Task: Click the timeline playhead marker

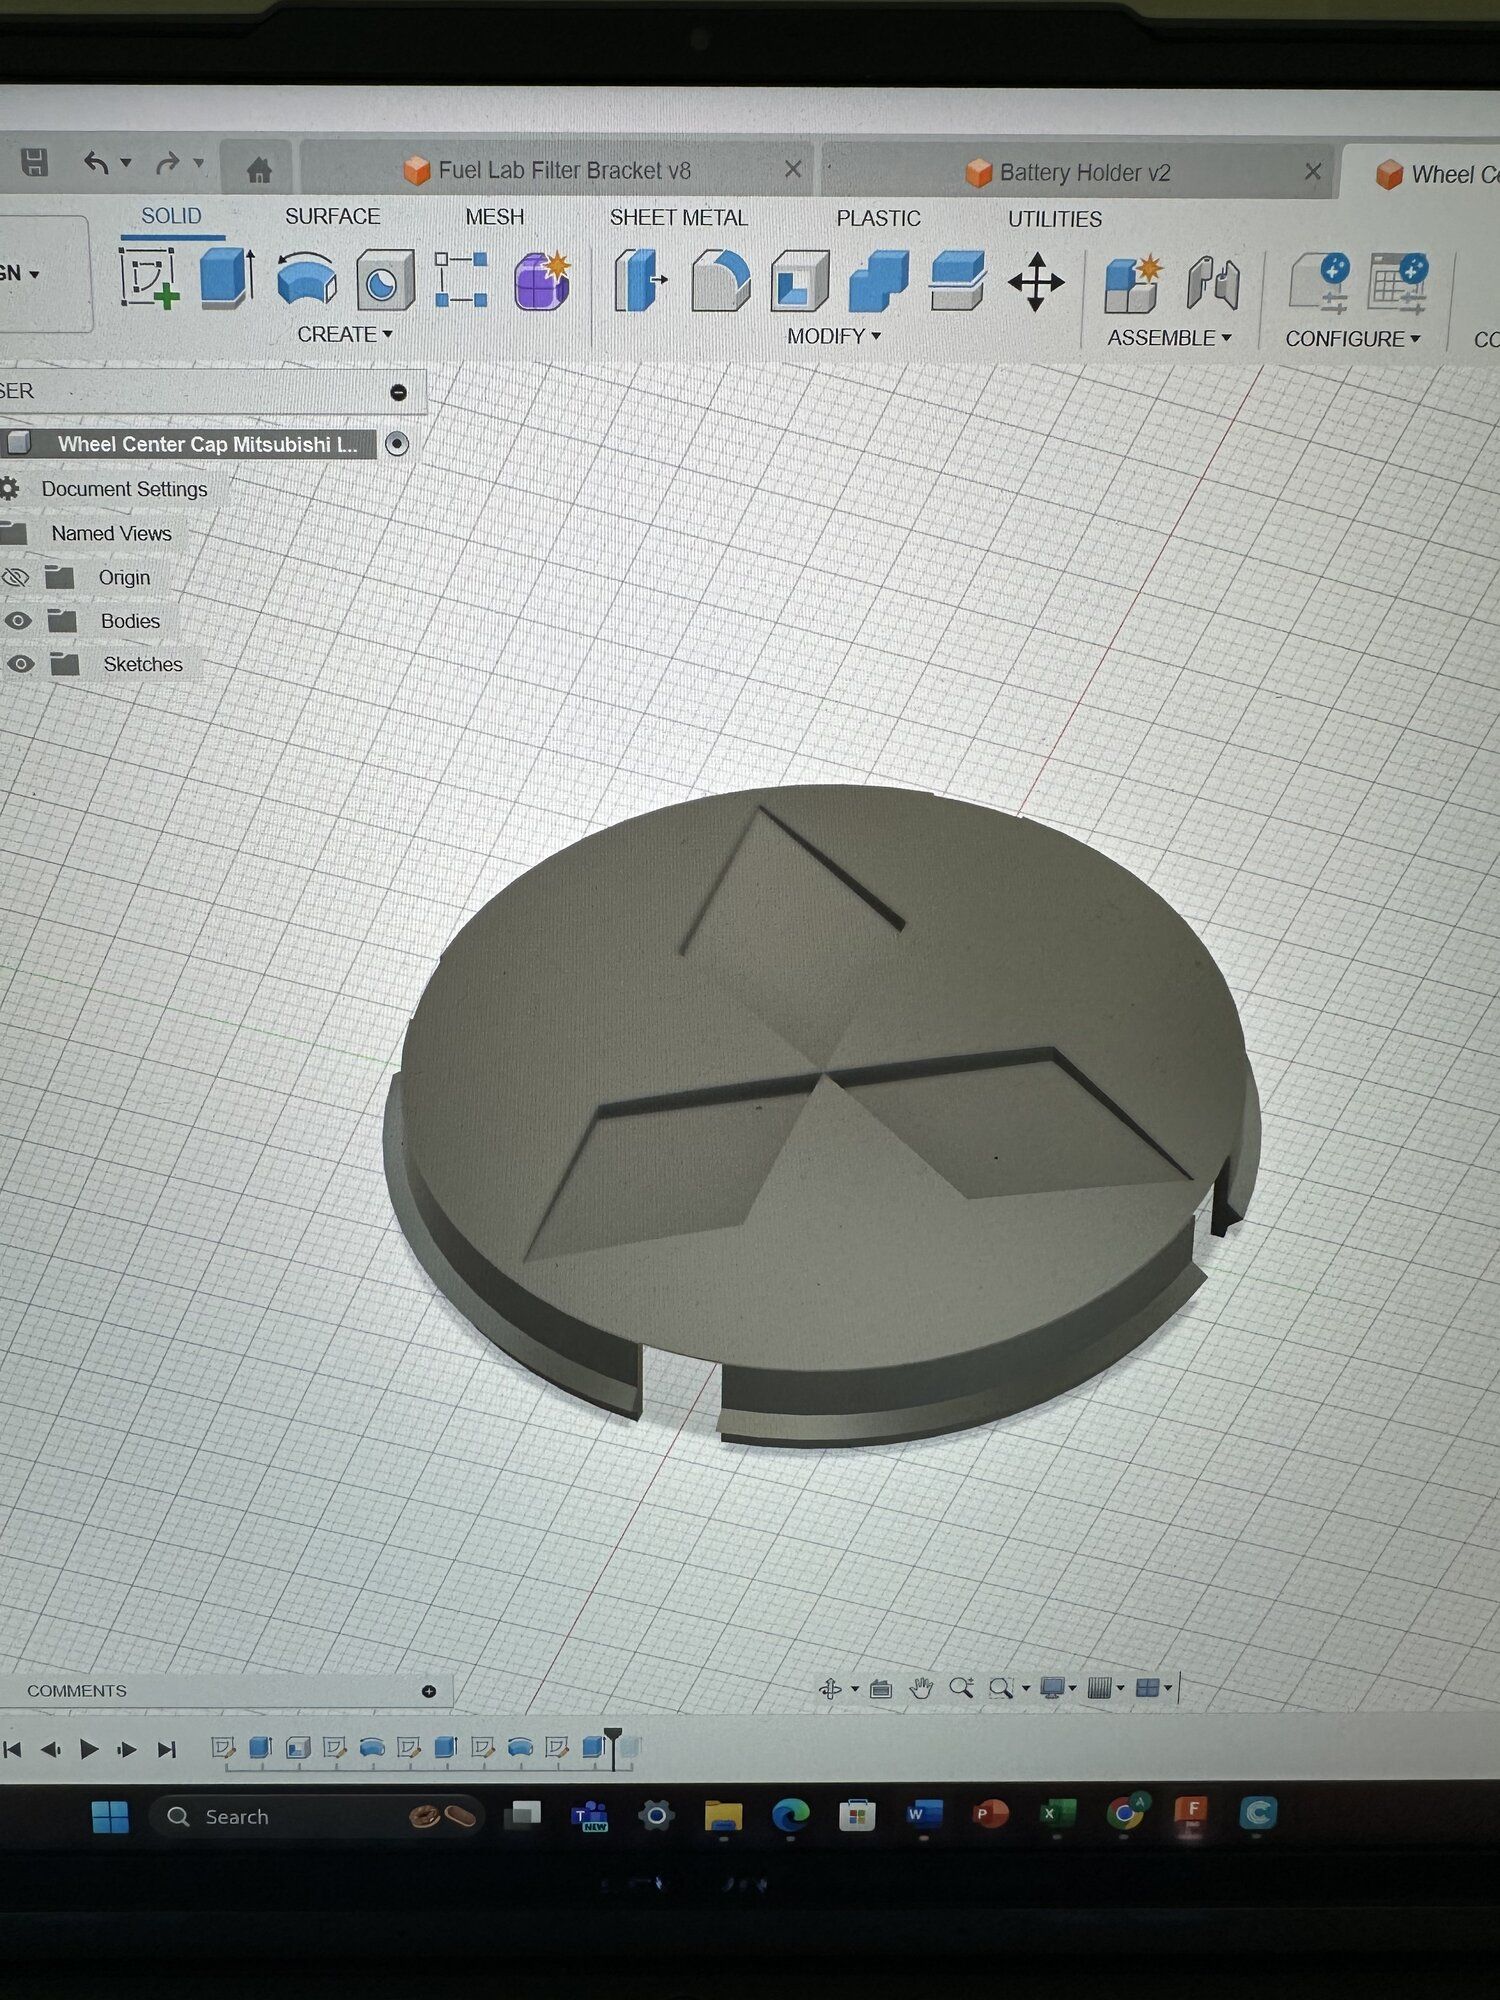Action: coord(613,1748)
